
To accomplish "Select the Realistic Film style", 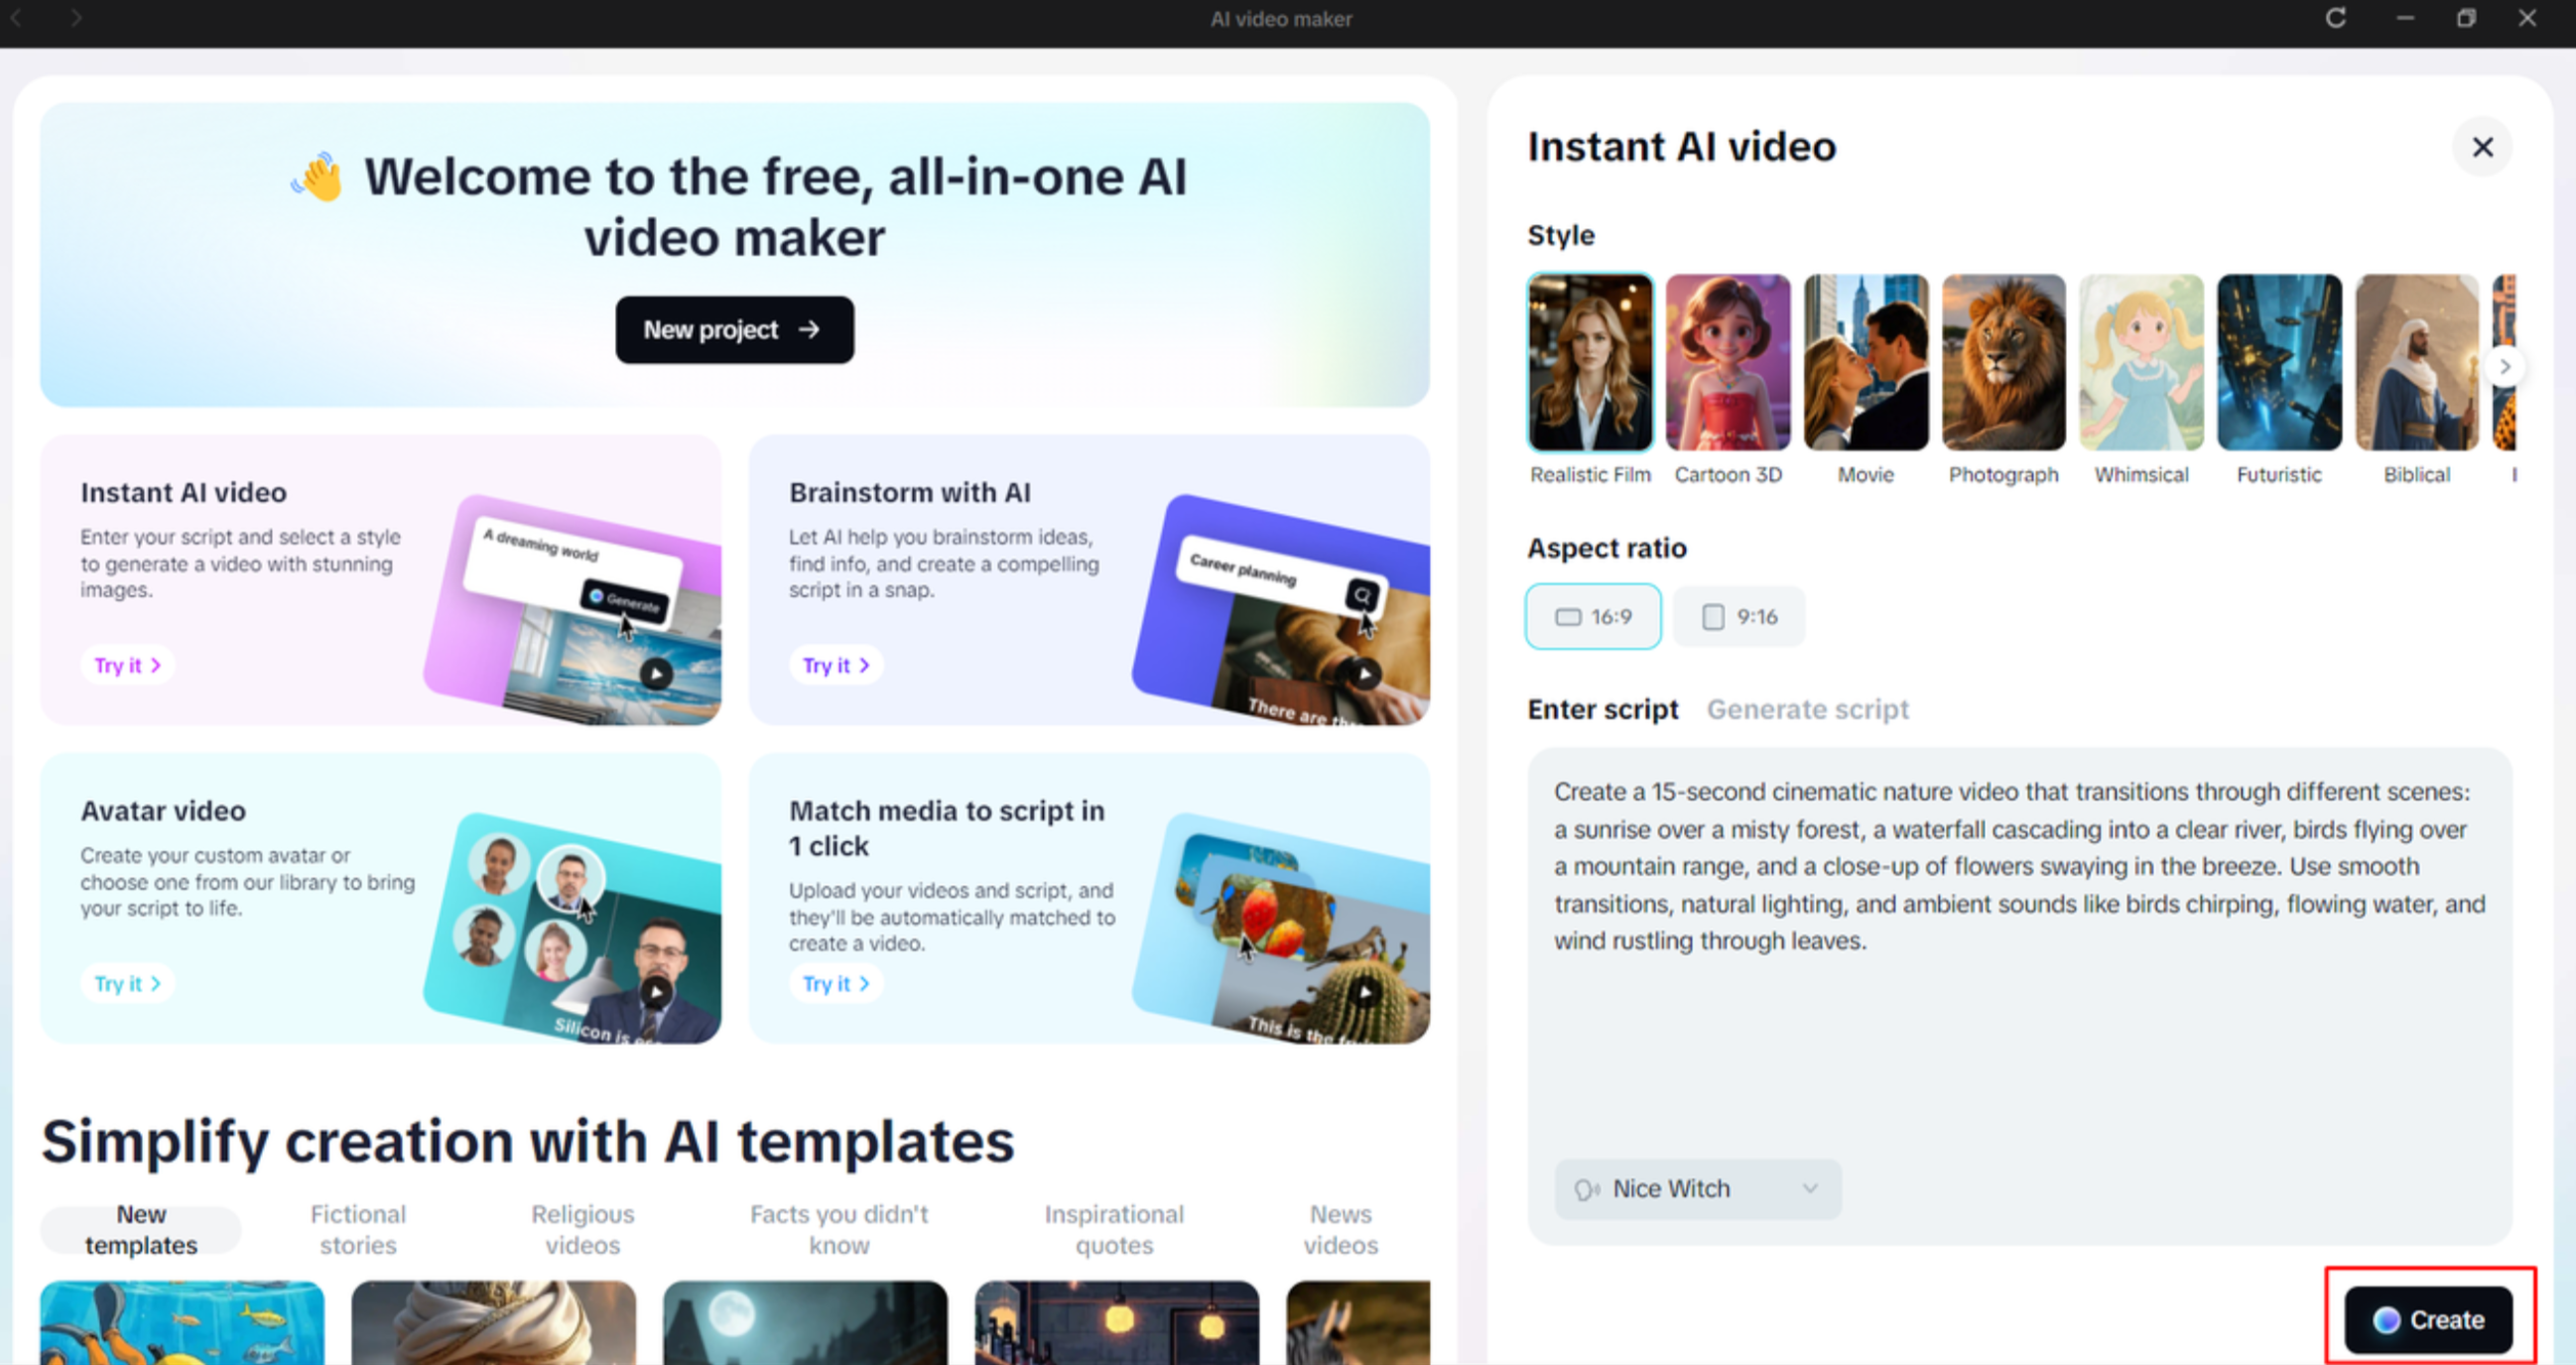I will 1590,362.
